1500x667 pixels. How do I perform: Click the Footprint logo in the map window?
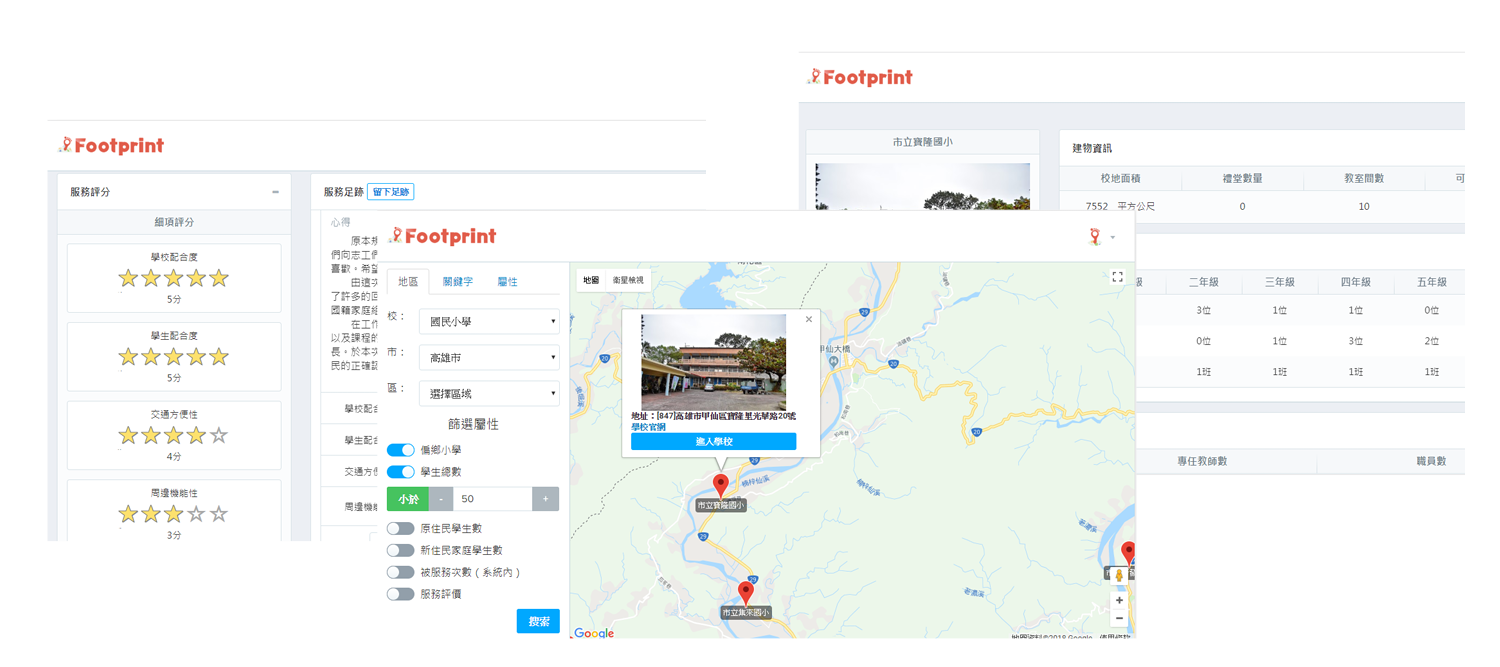(x=442, y=236)
